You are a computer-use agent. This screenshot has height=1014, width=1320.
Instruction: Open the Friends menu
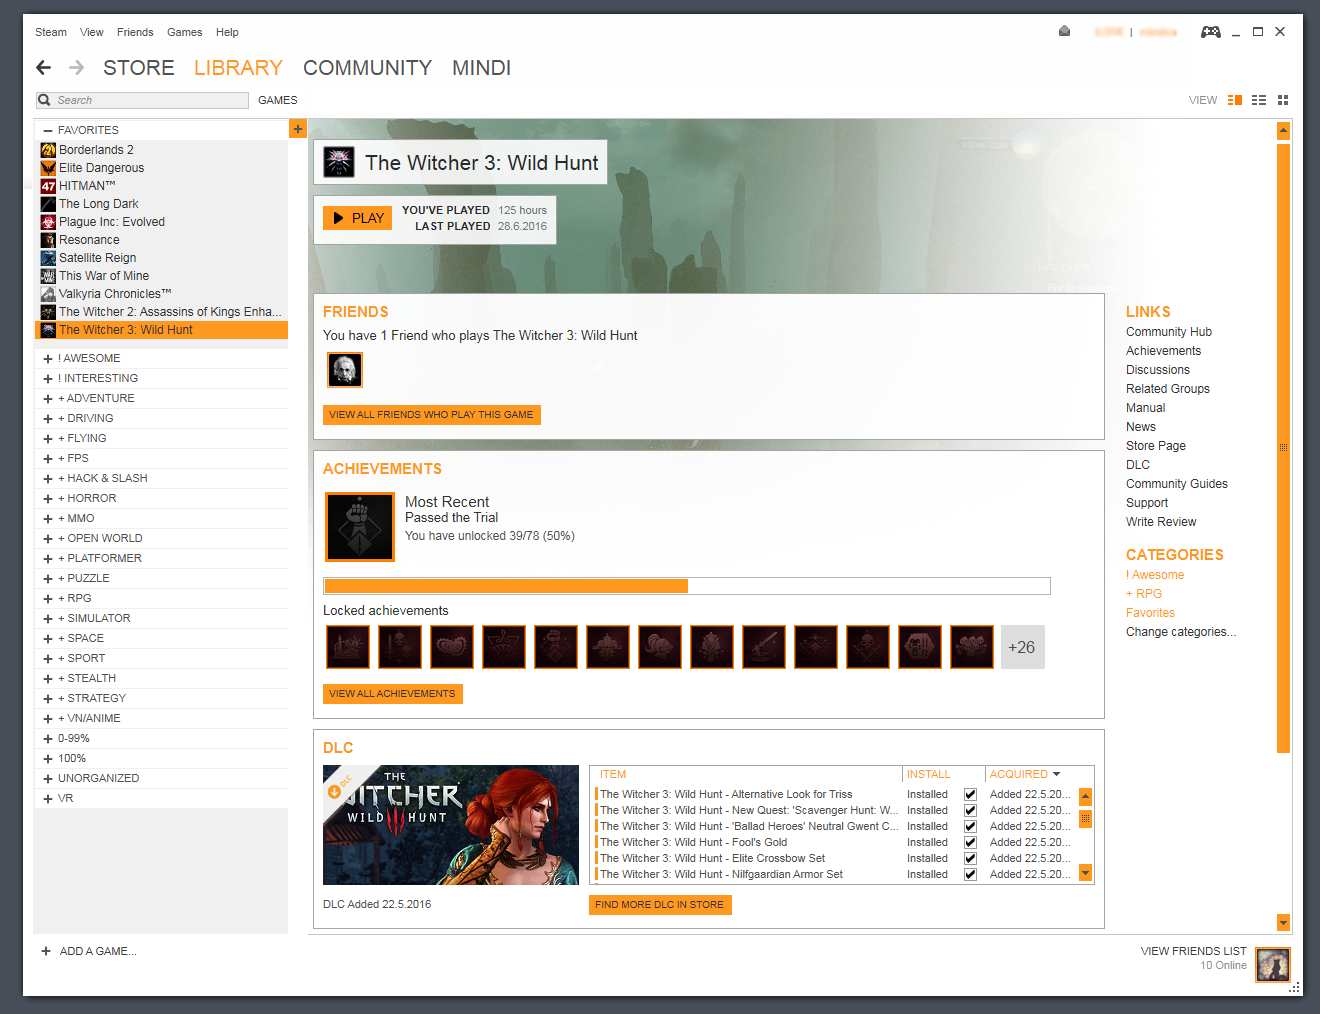(135, 32)
